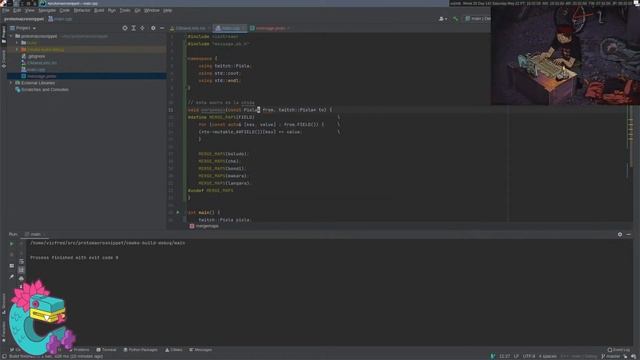Expand External Libraries node
This screenshot has height=360, width=640.
coord(11,83)
